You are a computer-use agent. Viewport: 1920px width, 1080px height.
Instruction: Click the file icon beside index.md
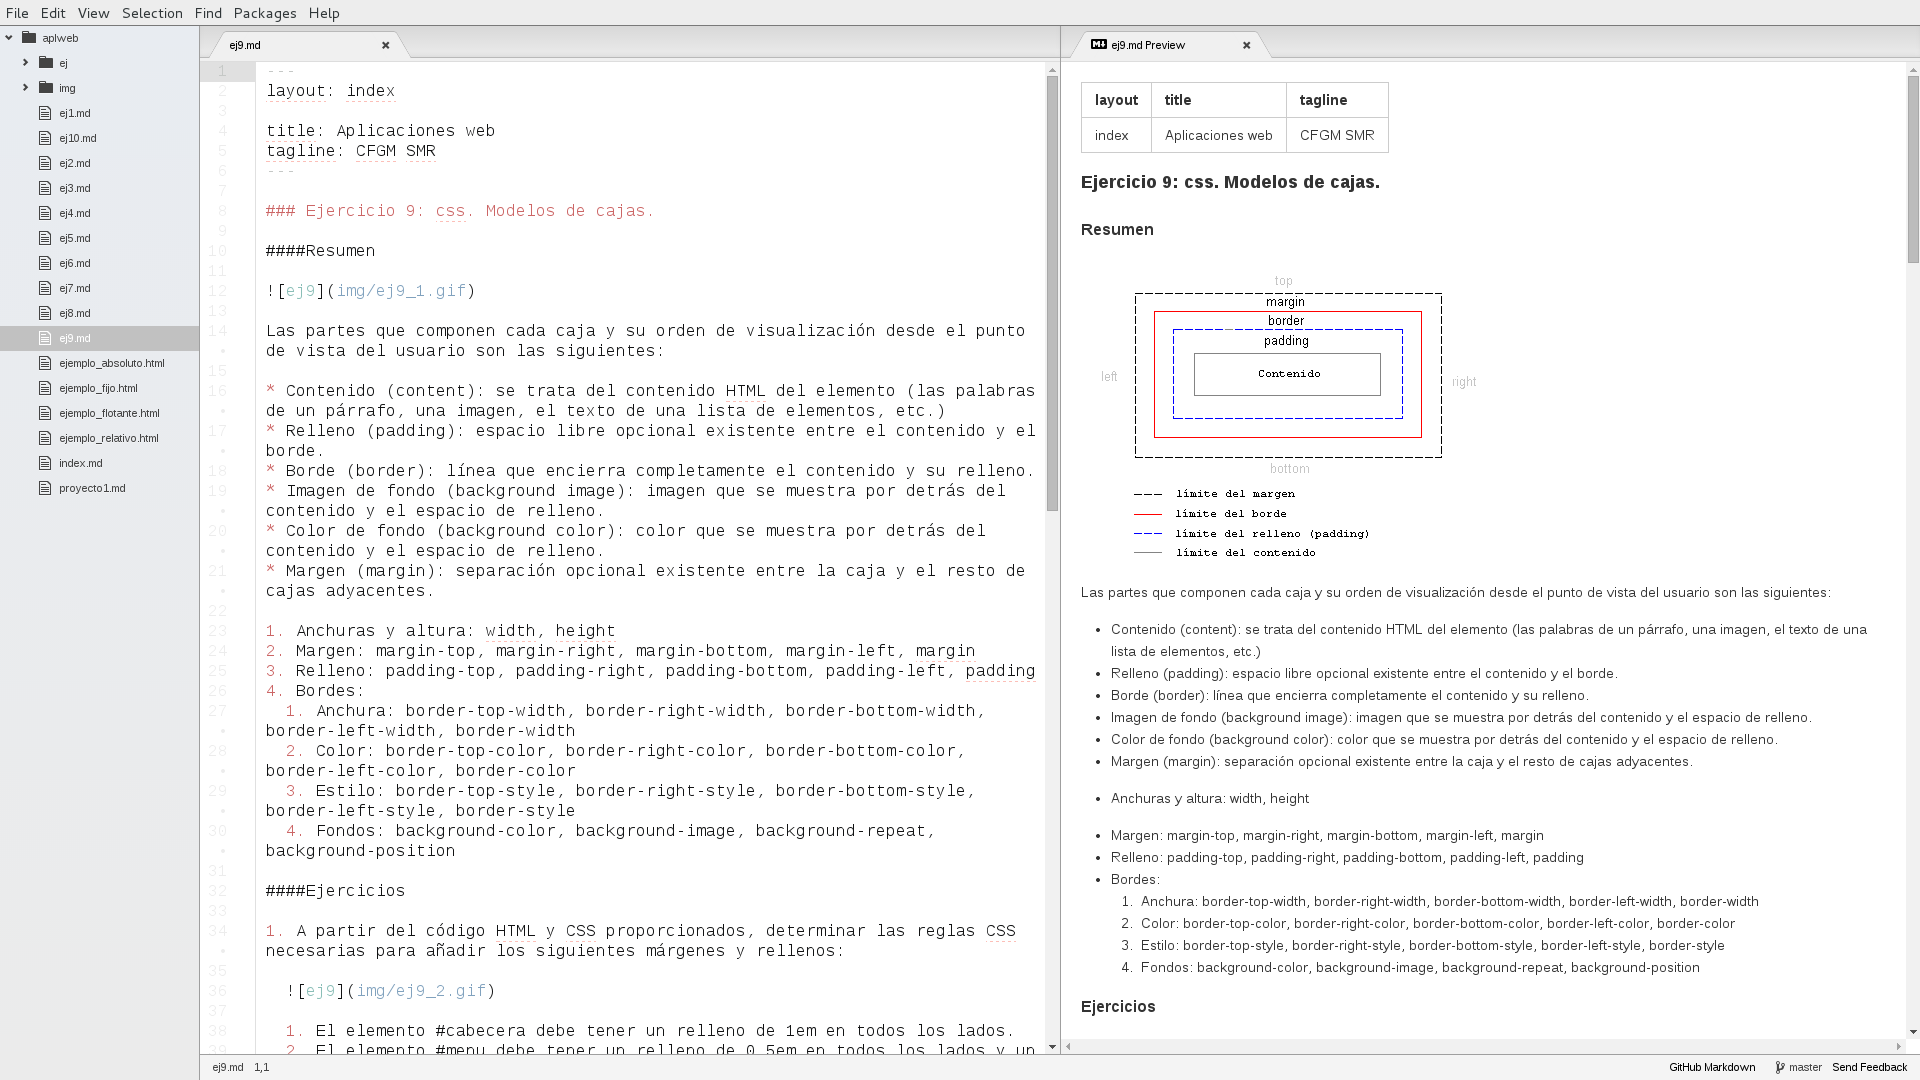[x=45, y=463]
